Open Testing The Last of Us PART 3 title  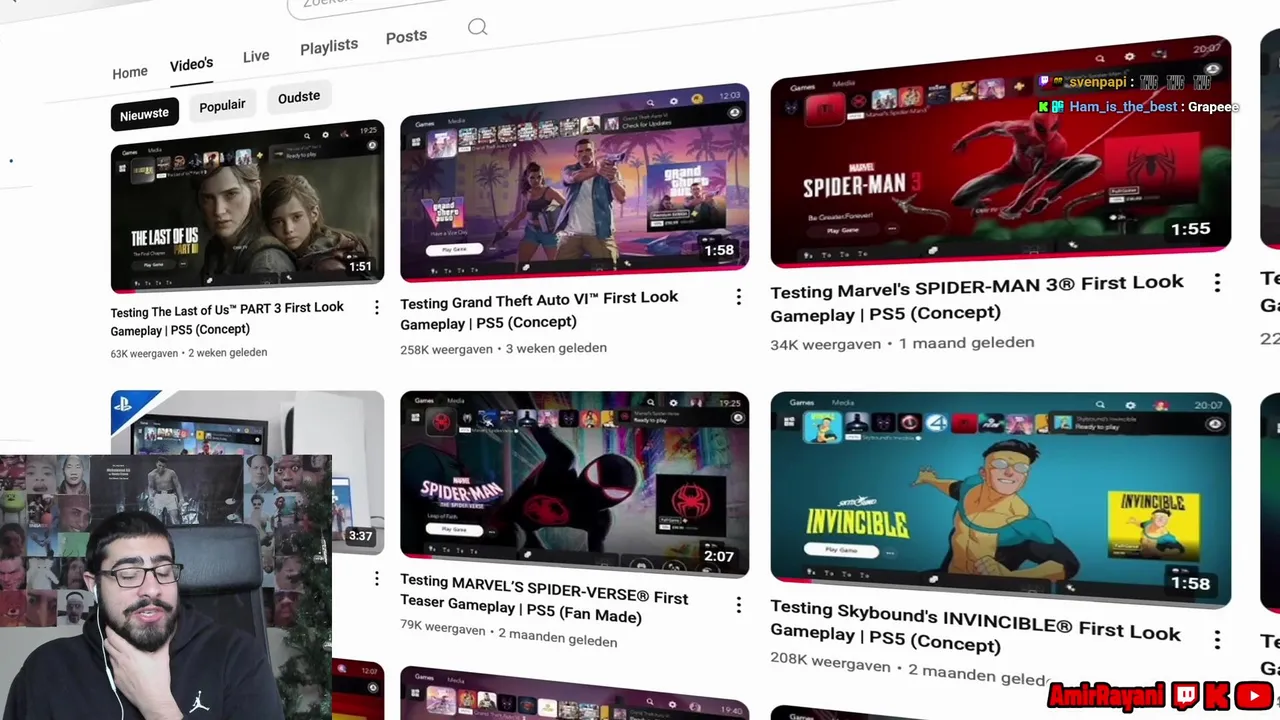[227, 319]
